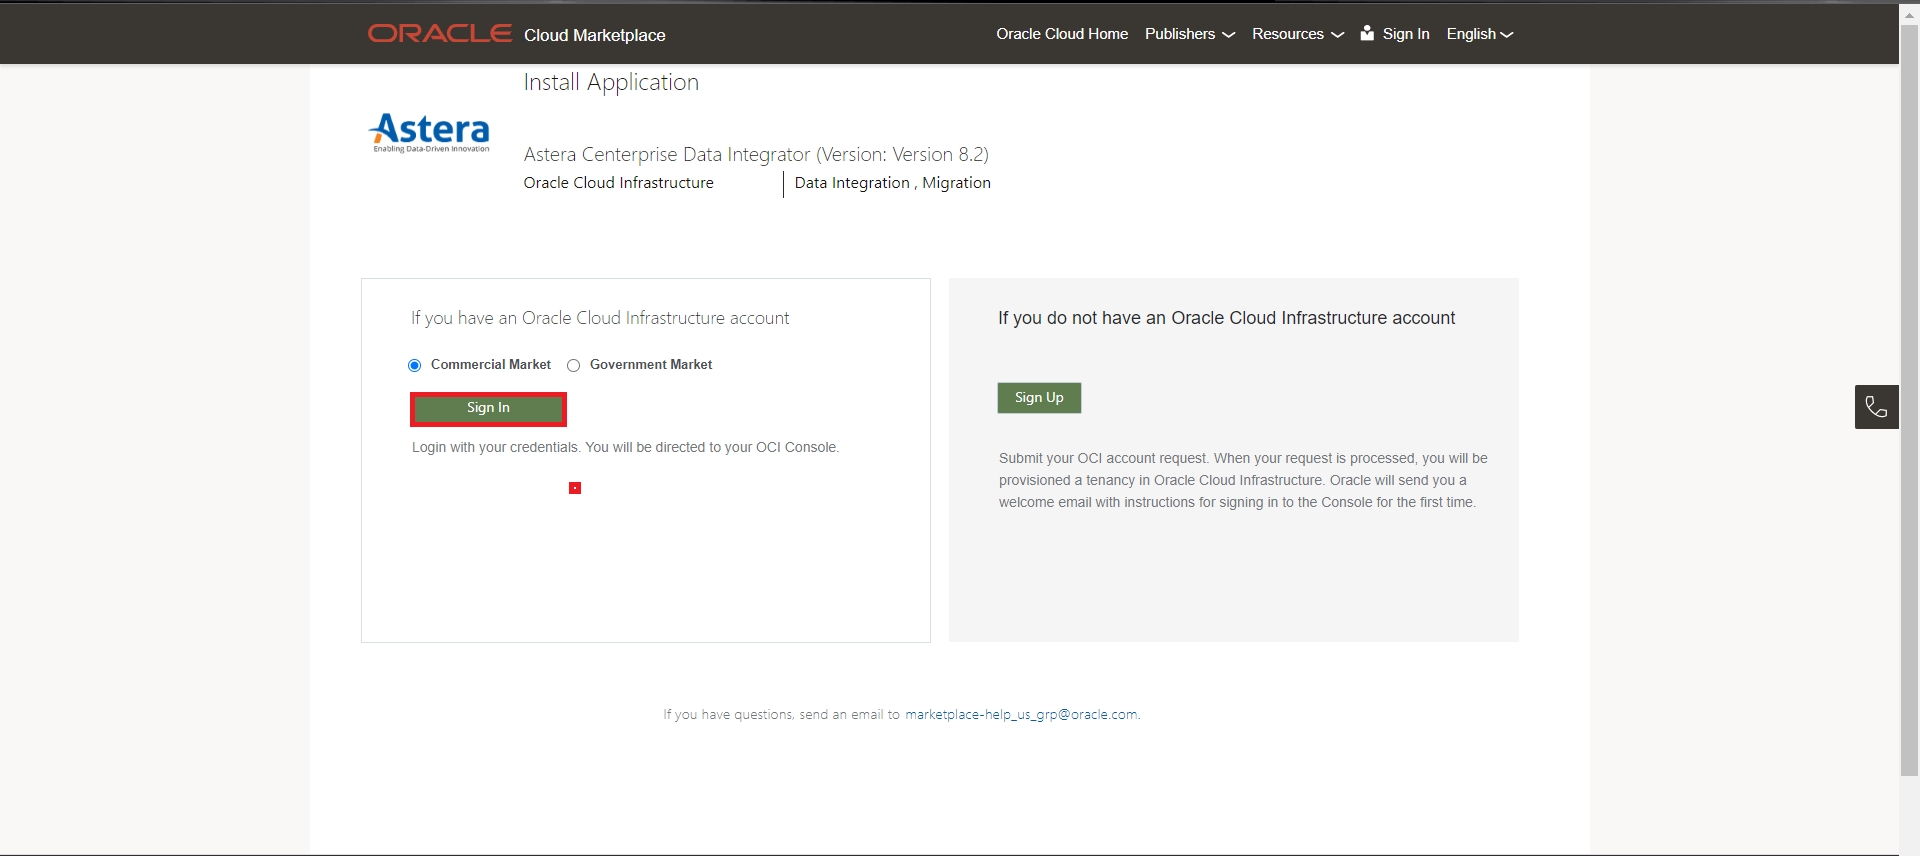The width and height of the screenshot is (1920, 856).
Task: Click the Sign Up button
Action: click(x=1039, y=398)
